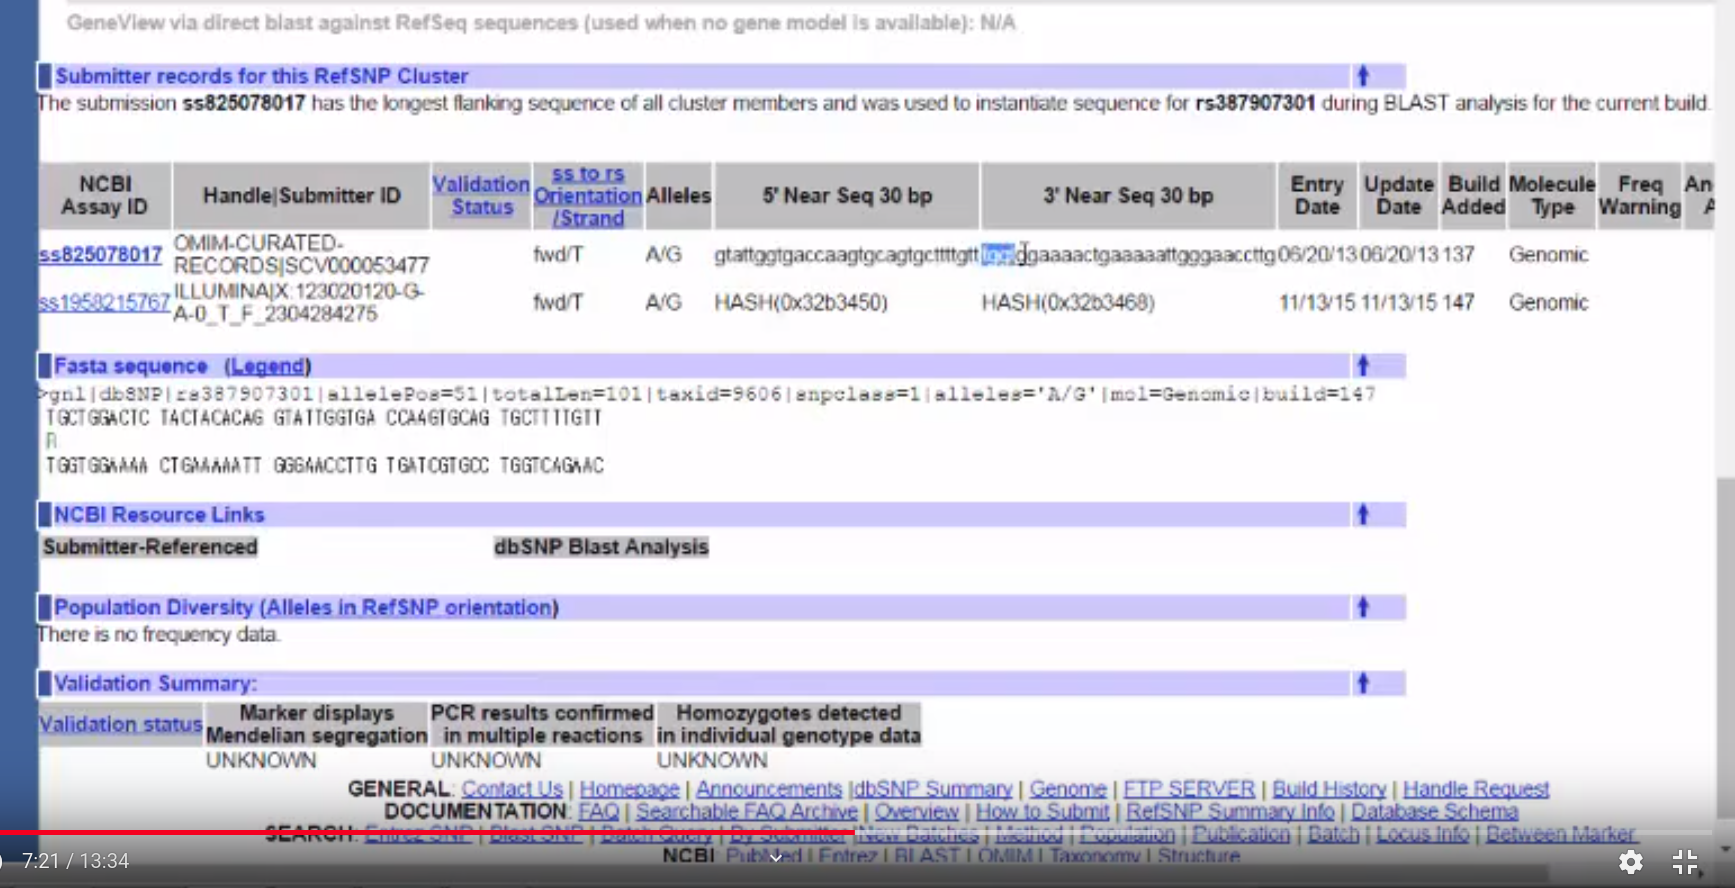The image size is (1735, 888).
Task: Click bold rs387907301 in description
Action: pyautogui.click(x=1255, y=103)
